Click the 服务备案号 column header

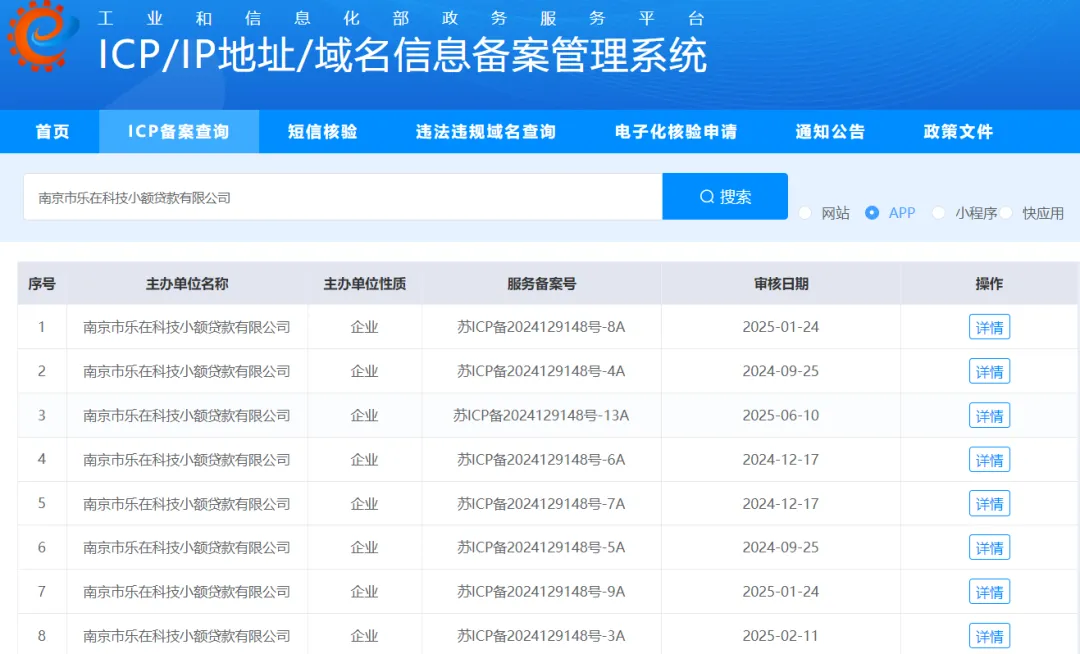point(541,284)
